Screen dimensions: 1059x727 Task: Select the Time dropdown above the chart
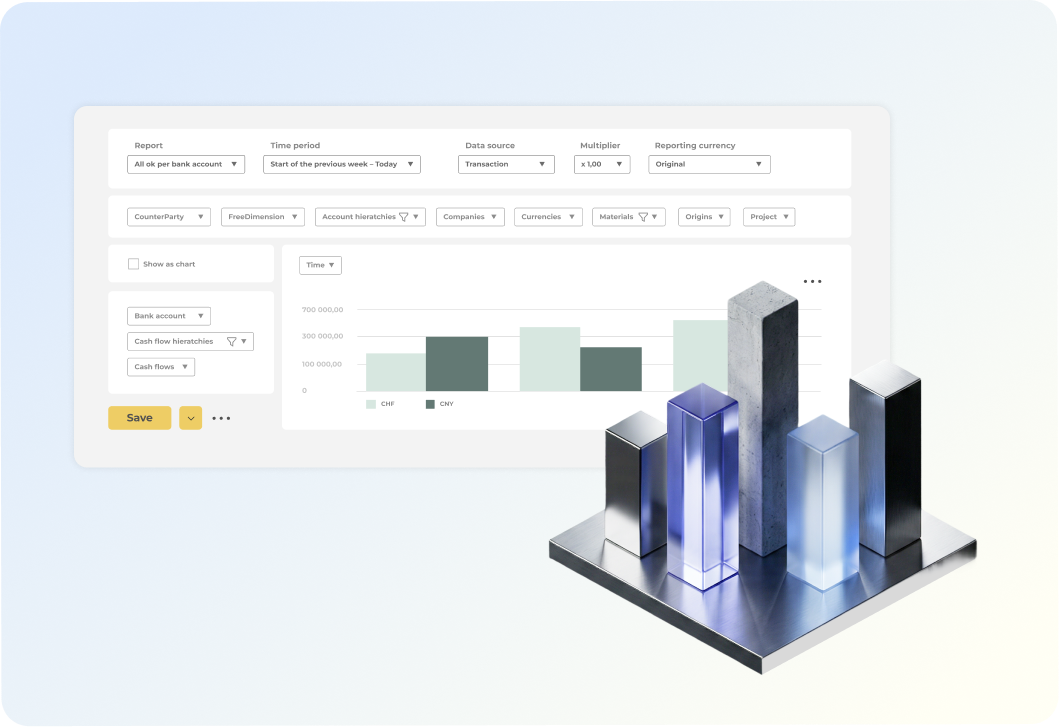pyautogui.click(x=320, y=265)
